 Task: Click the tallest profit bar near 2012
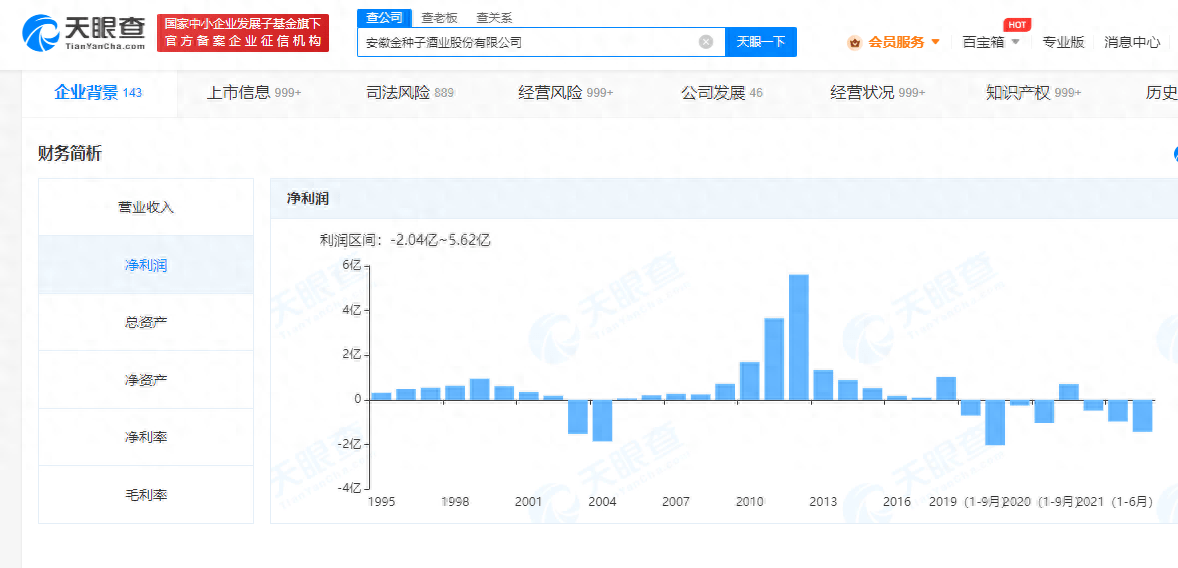798,336
